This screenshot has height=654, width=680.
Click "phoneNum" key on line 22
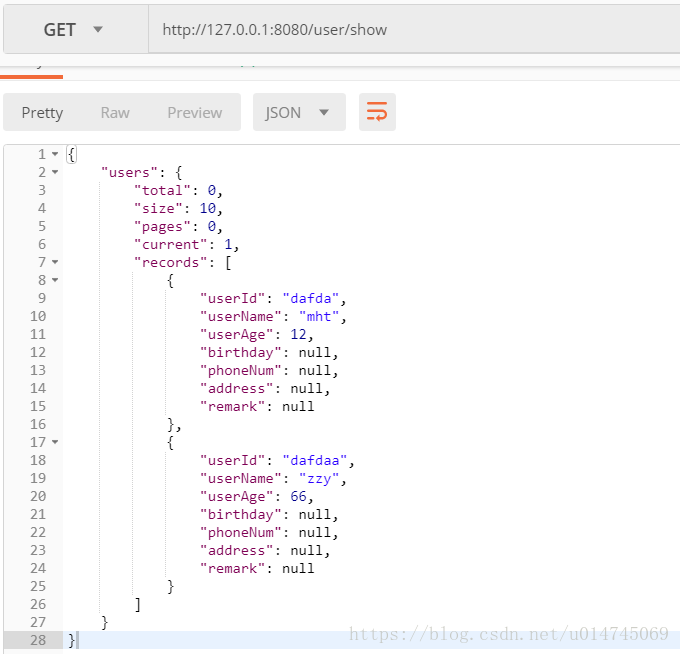click(x=241, y=532)
